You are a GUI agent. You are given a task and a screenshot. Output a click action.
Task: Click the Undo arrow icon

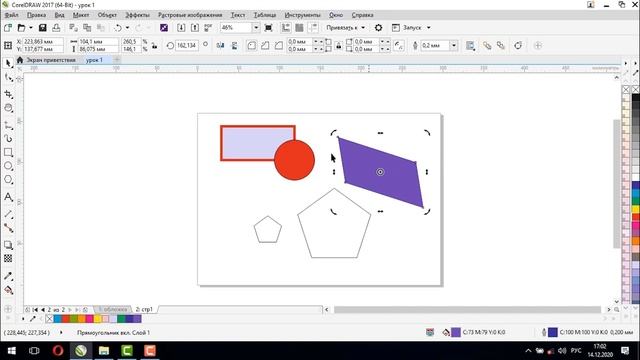coord(118,28)
